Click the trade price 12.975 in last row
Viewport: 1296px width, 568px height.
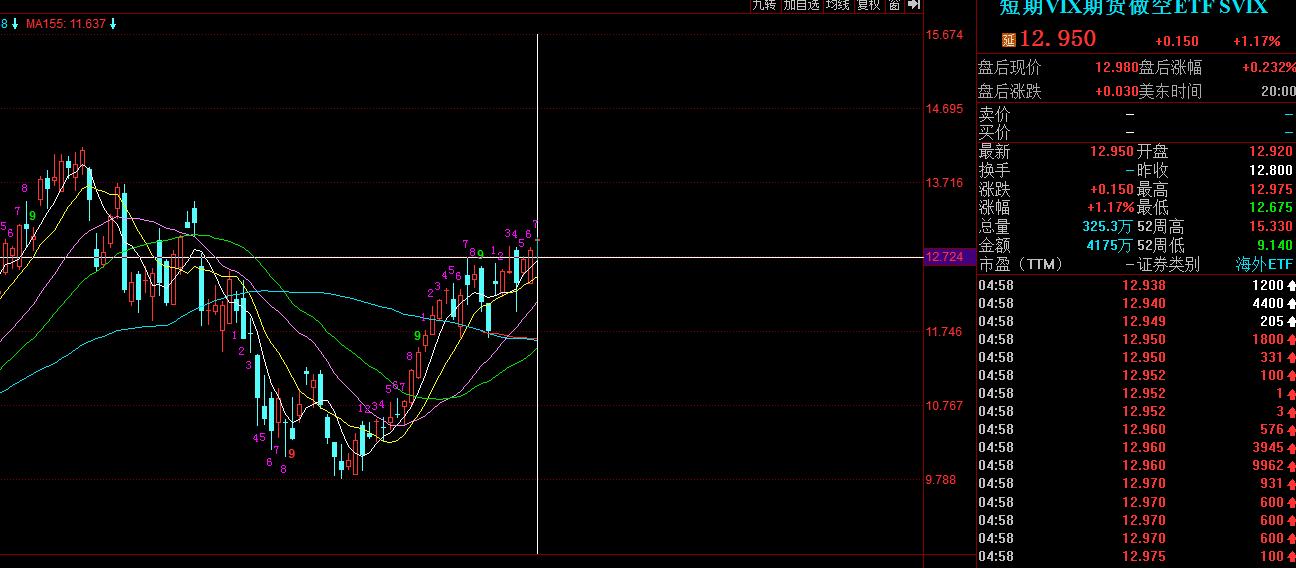click(1144, 557)
